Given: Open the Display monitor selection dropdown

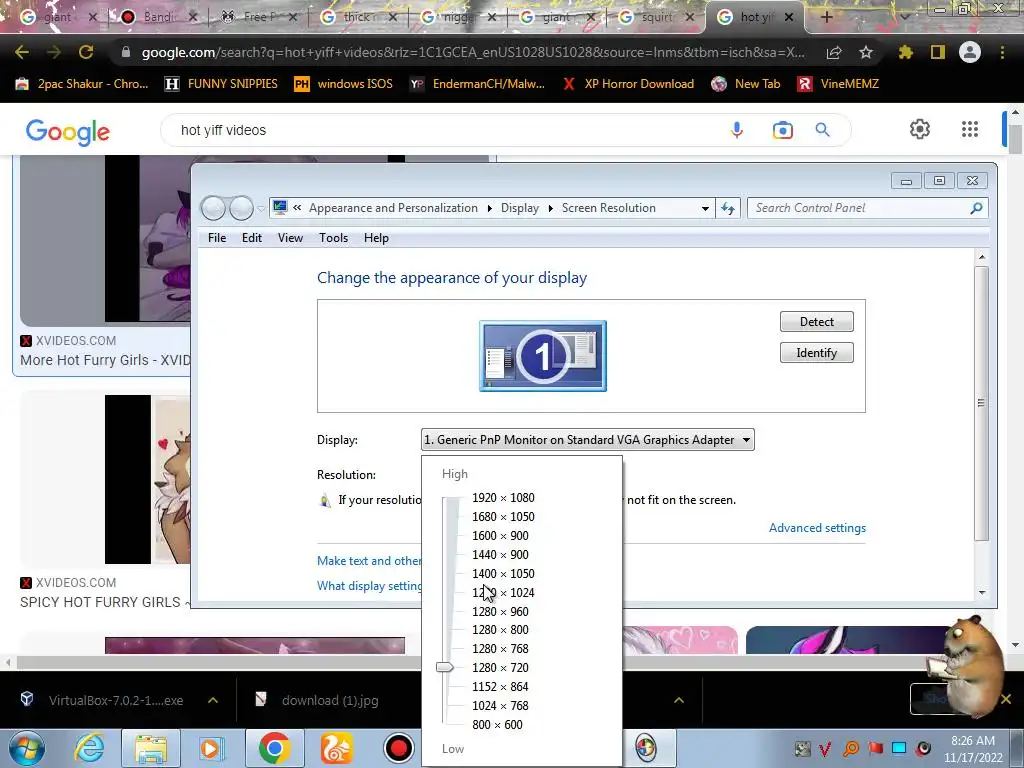Looking at the screenshot, I should pos(587,440).
